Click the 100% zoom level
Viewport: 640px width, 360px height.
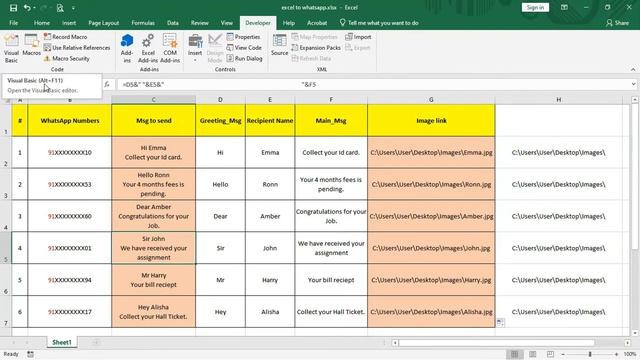[x=630, y=354]
